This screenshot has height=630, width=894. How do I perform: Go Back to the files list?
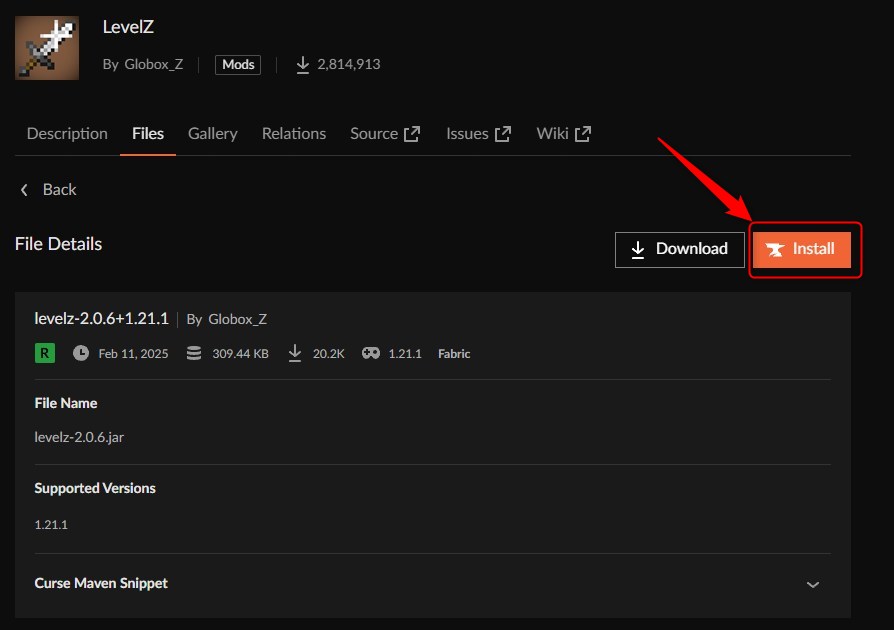[x=48, y=189]
